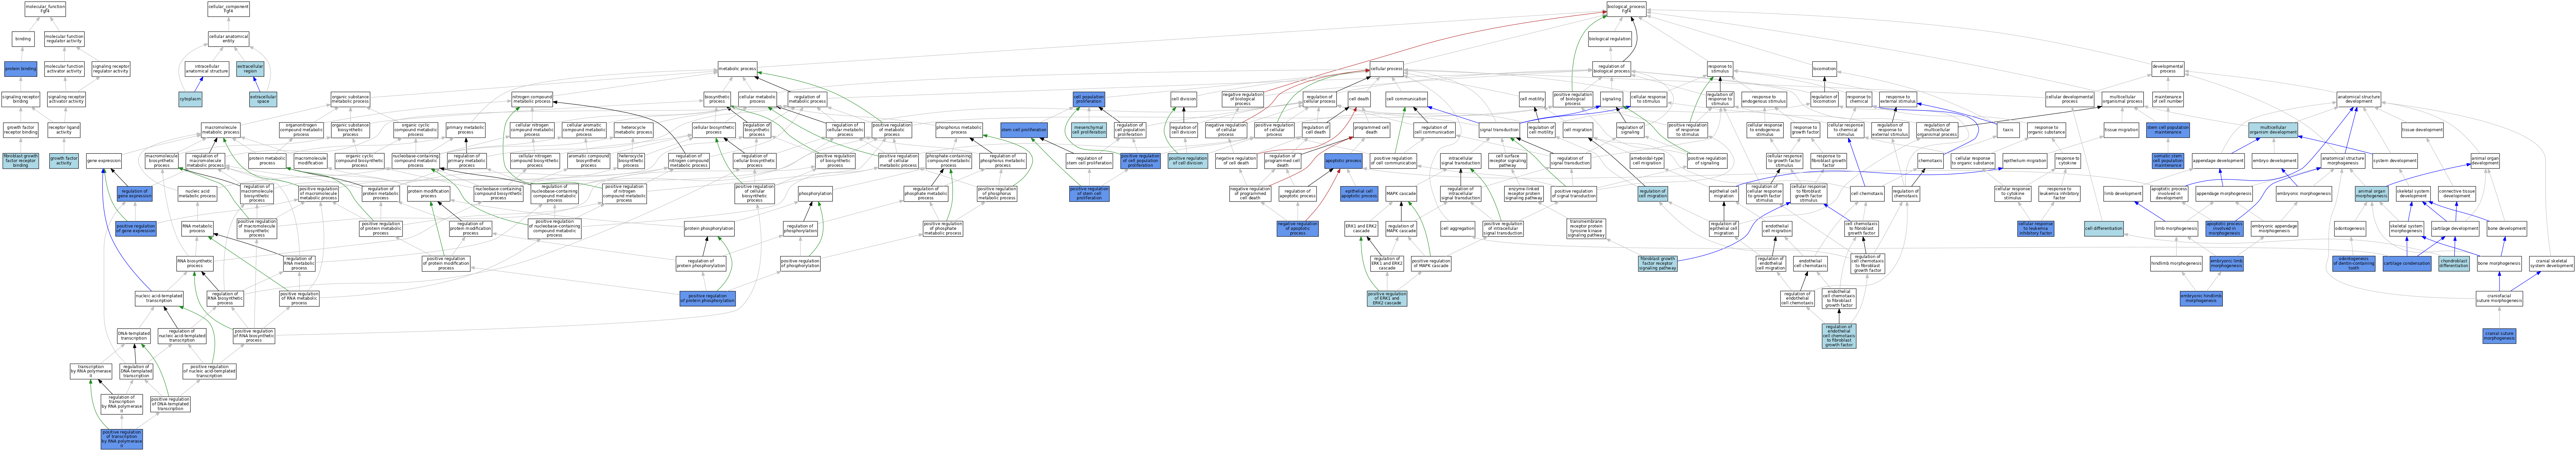This screenshot has width=2576, height=451.
Task: Select nitrogen compound metabolic process node
Action: pos(532,99)
